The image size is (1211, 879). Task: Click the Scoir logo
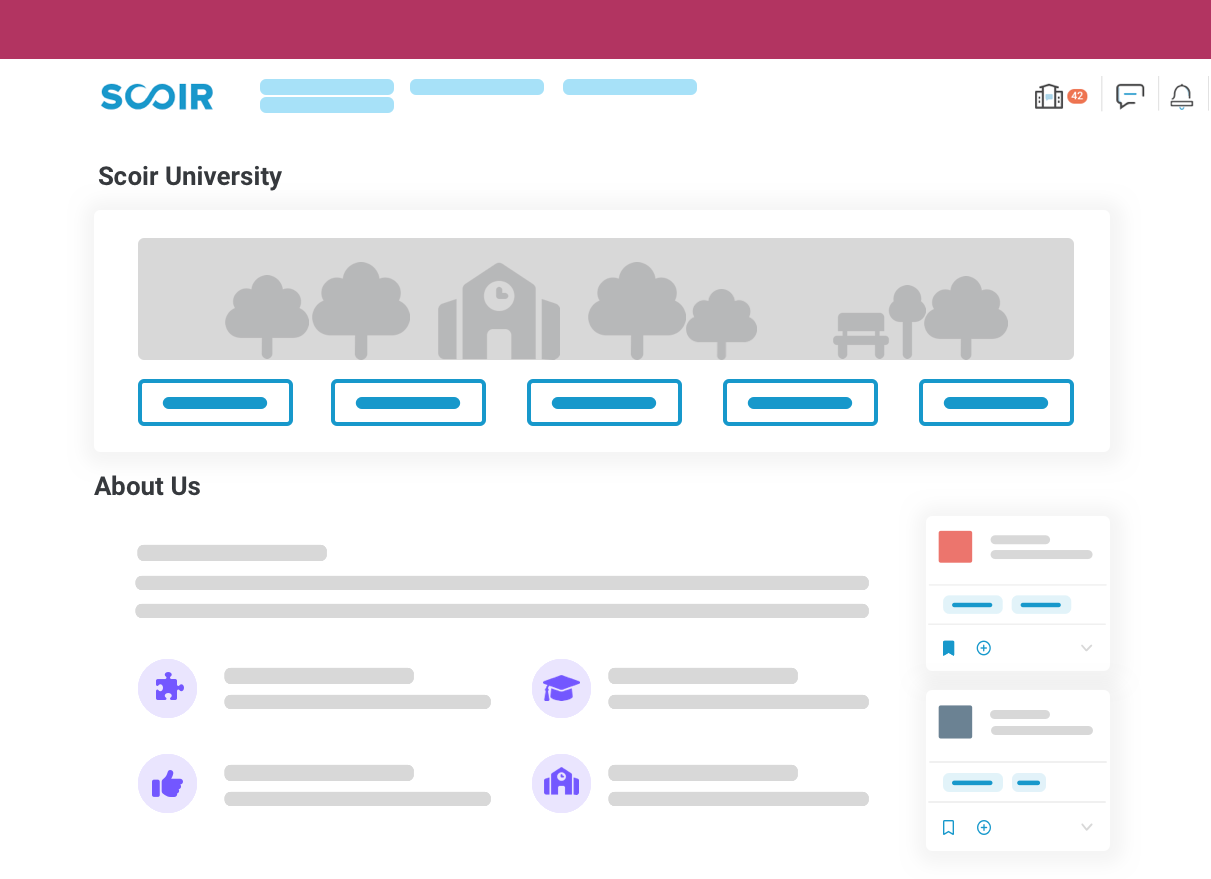tap(157, 97)
